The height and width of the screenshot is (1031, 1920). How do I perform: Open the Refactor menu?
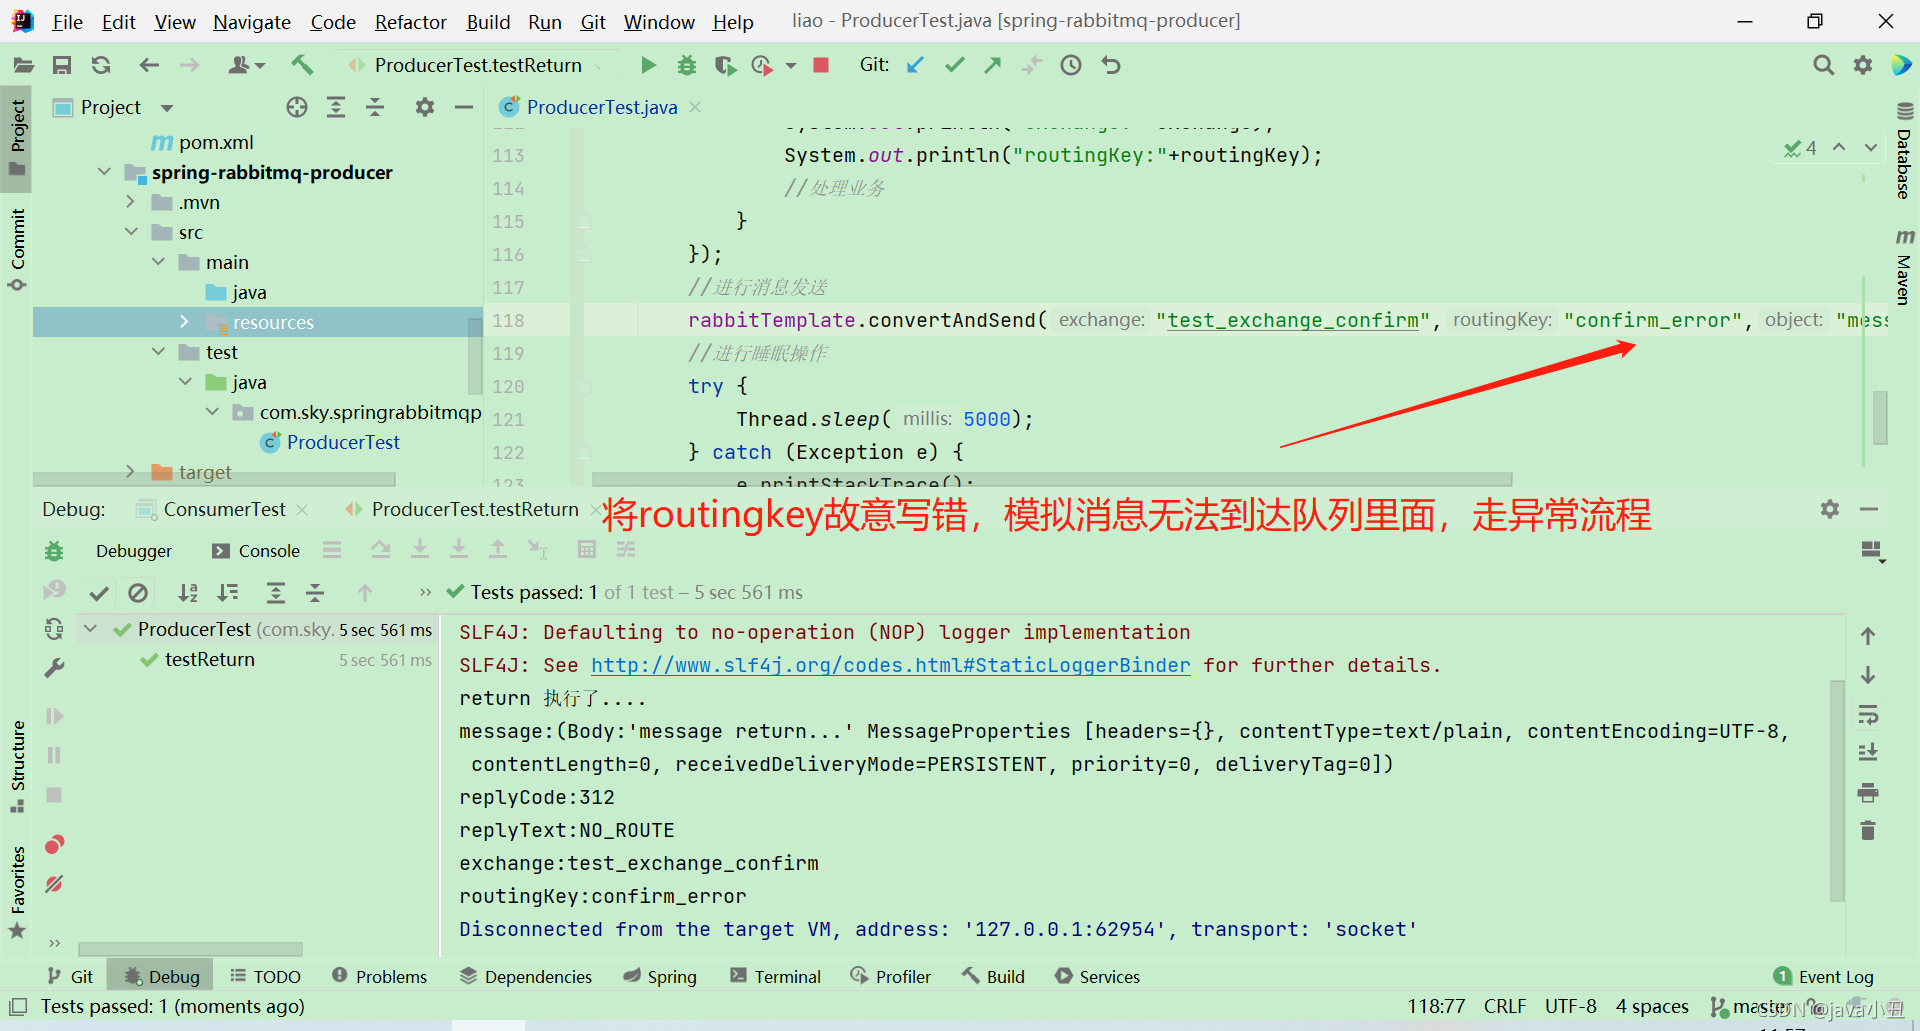click(x=410, y=21)
